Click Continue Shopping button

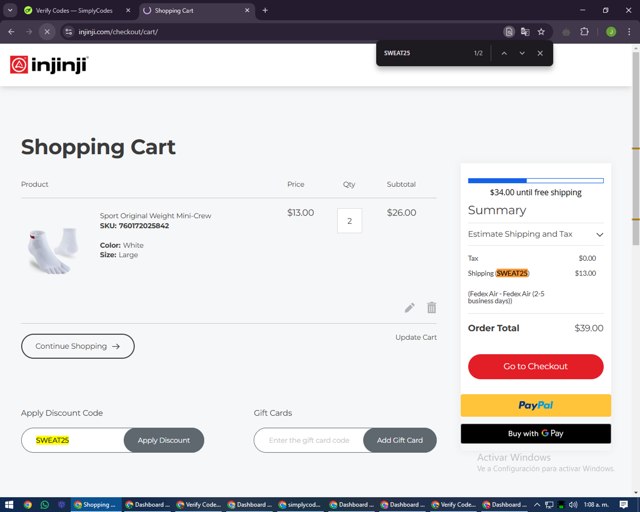pyautogui.click(x=78, y=346)
